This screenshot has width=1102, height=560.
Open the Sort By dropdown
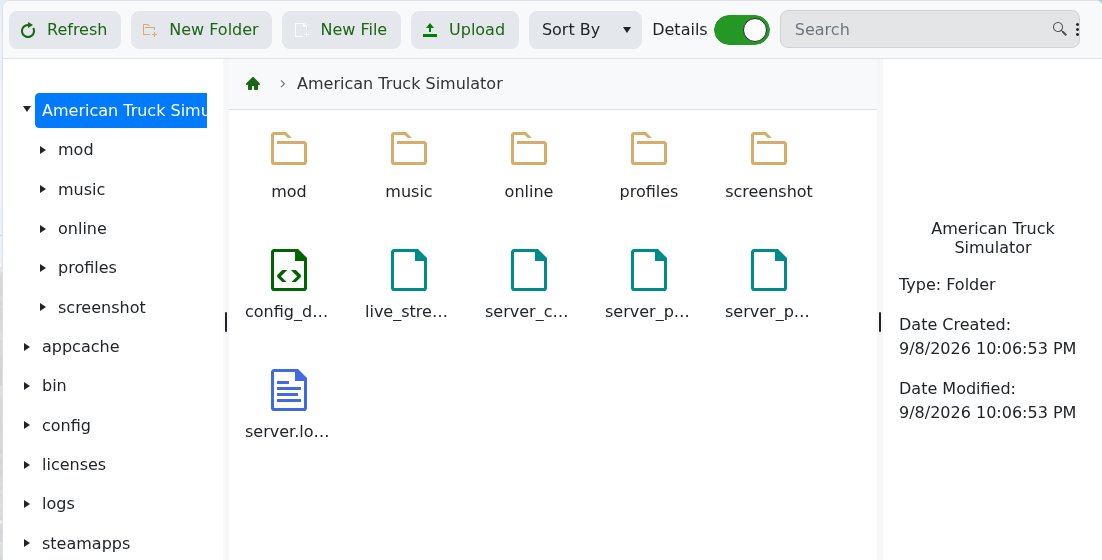pos(585,30)
